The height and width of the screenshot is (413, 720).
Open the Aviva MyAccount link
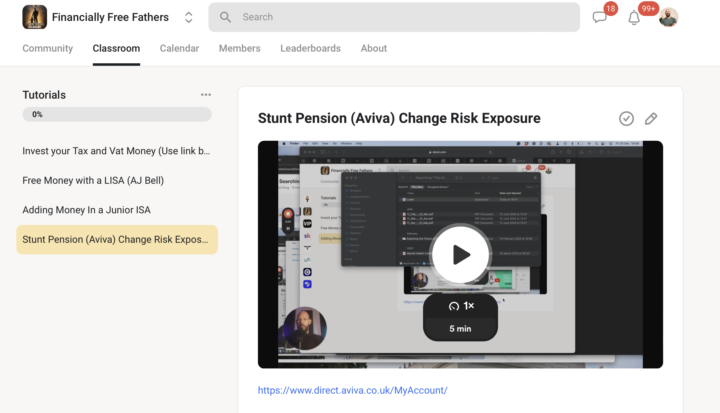tap(353, 390)
